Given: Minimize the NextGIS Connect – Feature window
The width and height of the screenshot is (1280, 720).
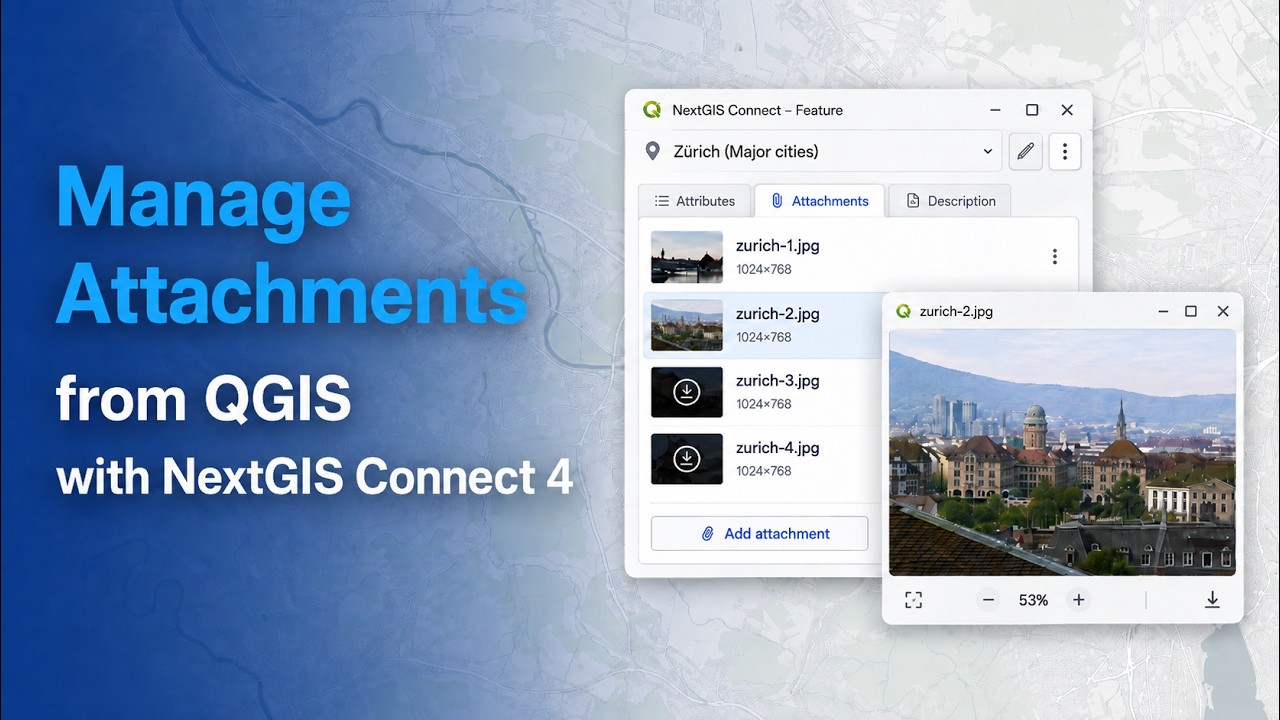Looking at the screenshot, I should point(996,110).
